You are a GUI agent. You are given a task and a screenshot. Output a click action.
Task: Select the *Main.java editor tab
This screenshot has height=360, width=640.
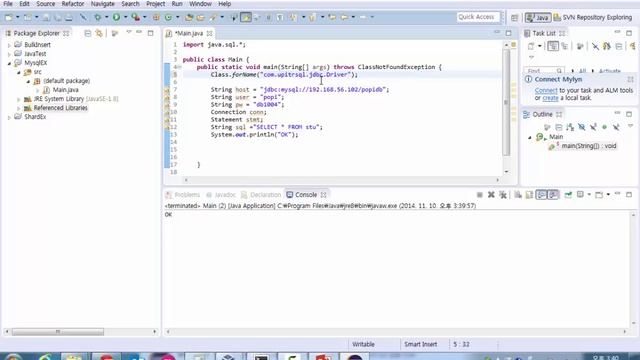pos(188,33)
